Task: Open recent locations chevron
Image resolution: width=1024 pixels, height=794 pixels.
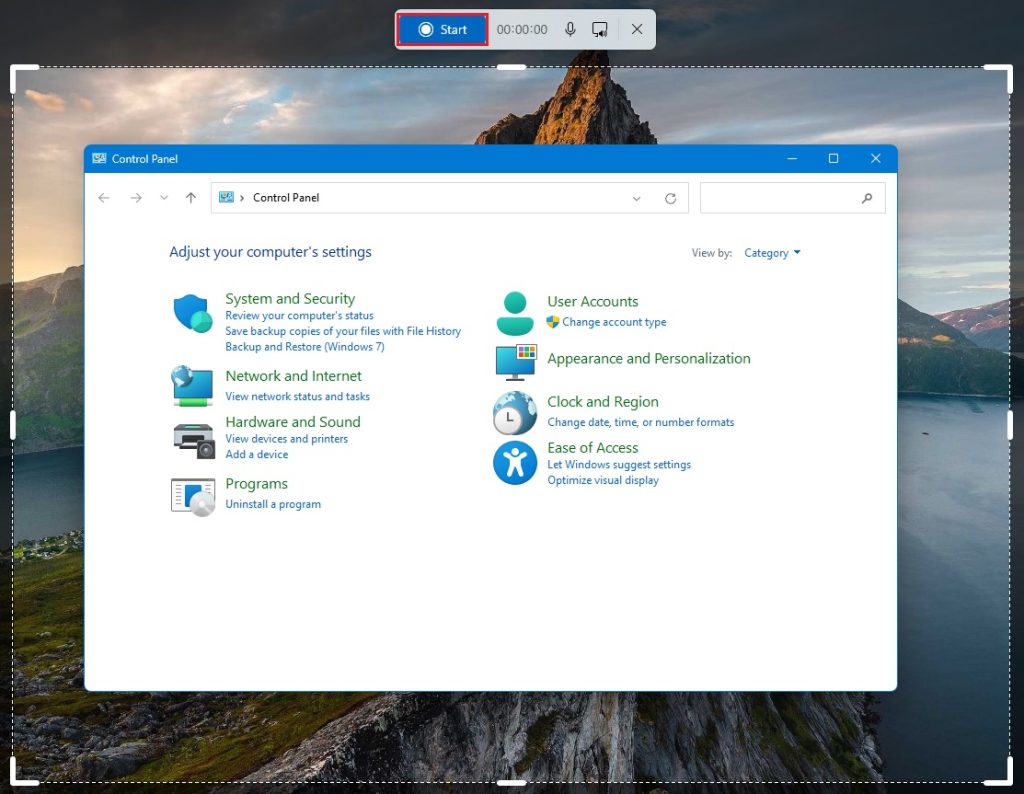Action: (x=164, y=198)
